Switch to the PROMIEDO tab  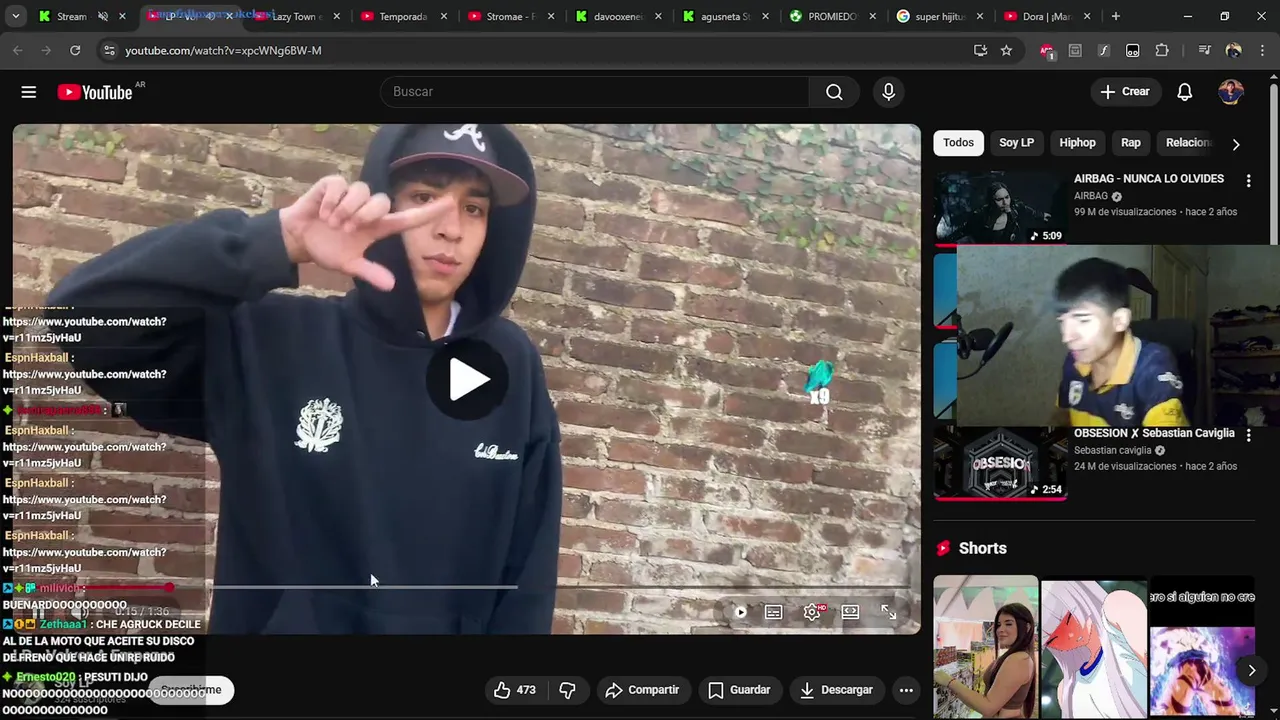[830, 16]
